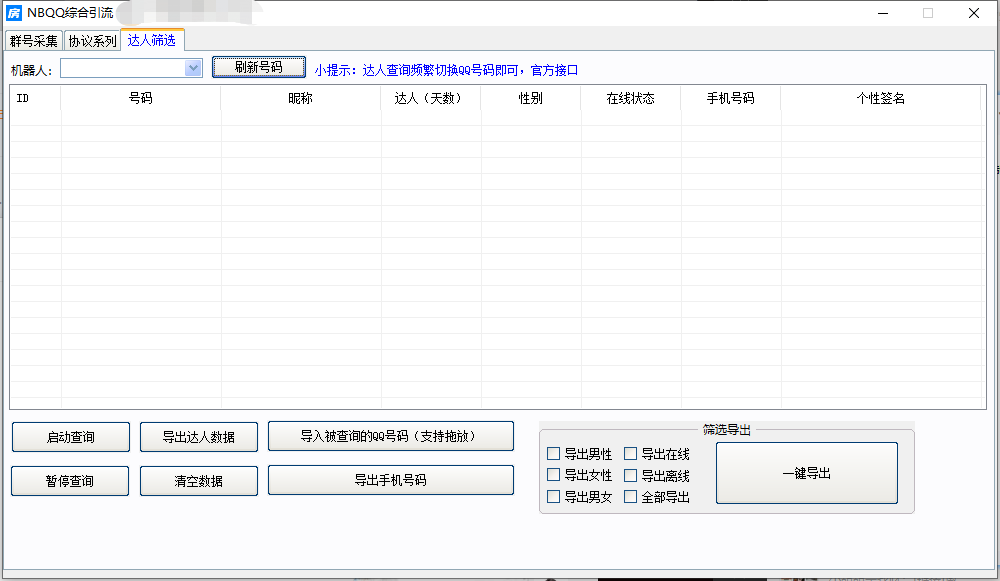The image size is (1000, 581).
Task: Click the NBQQ app icon in title bar
Action: pyautogui.click(x=14, y=13)
